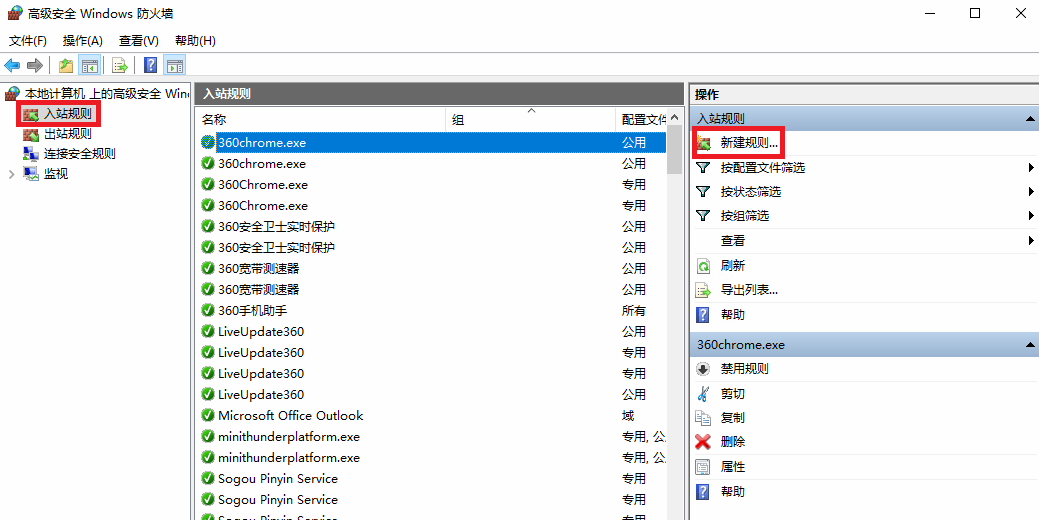
Task: Click 按组筛选 filter action
Action: (745, 216)
